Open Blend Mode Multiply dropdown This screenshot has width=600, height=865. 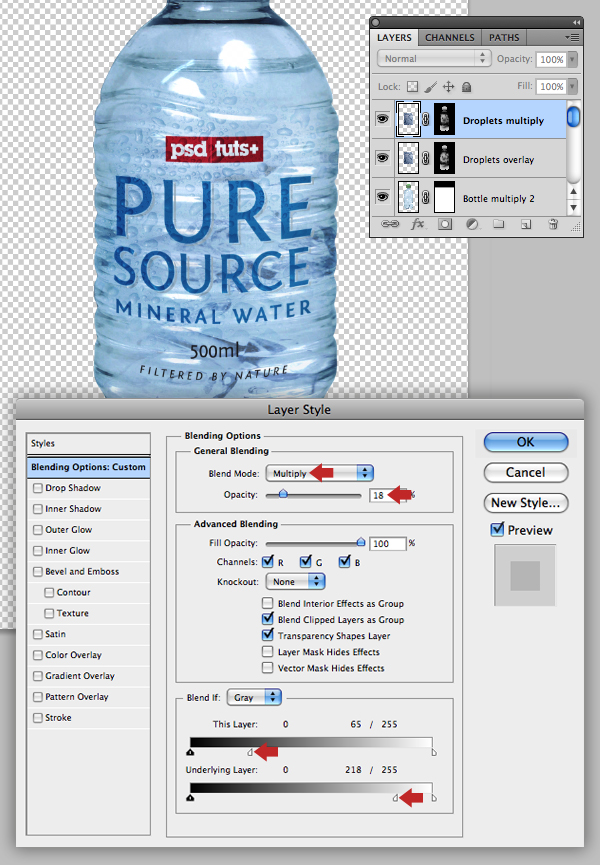pyautogui.click(x=320, y=473)
